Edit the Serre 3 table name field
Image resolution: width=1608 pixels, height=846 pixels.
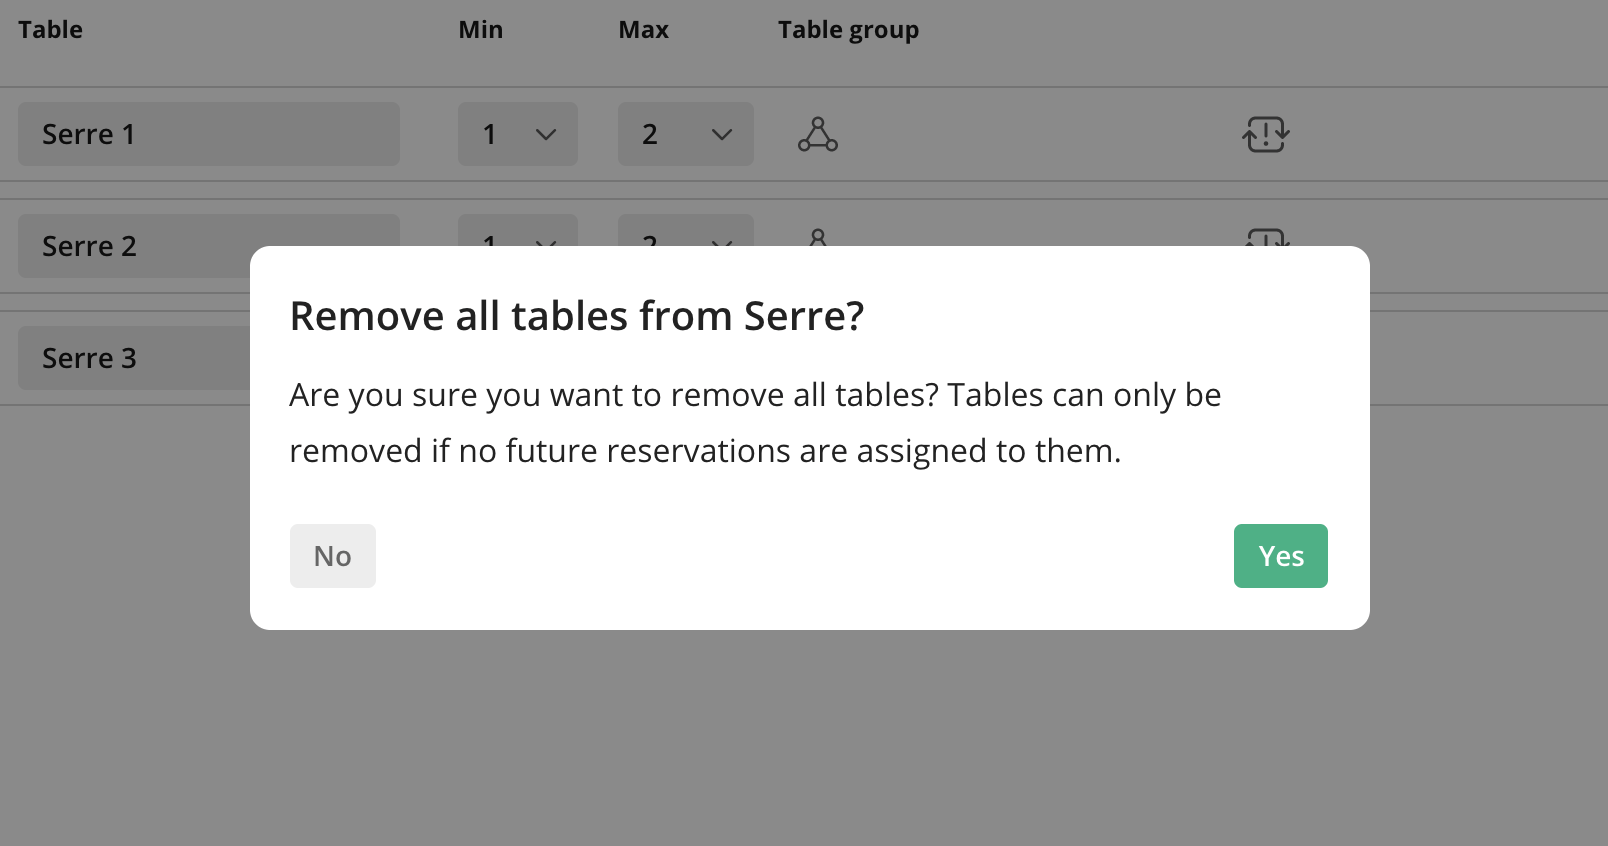(134, 358)
